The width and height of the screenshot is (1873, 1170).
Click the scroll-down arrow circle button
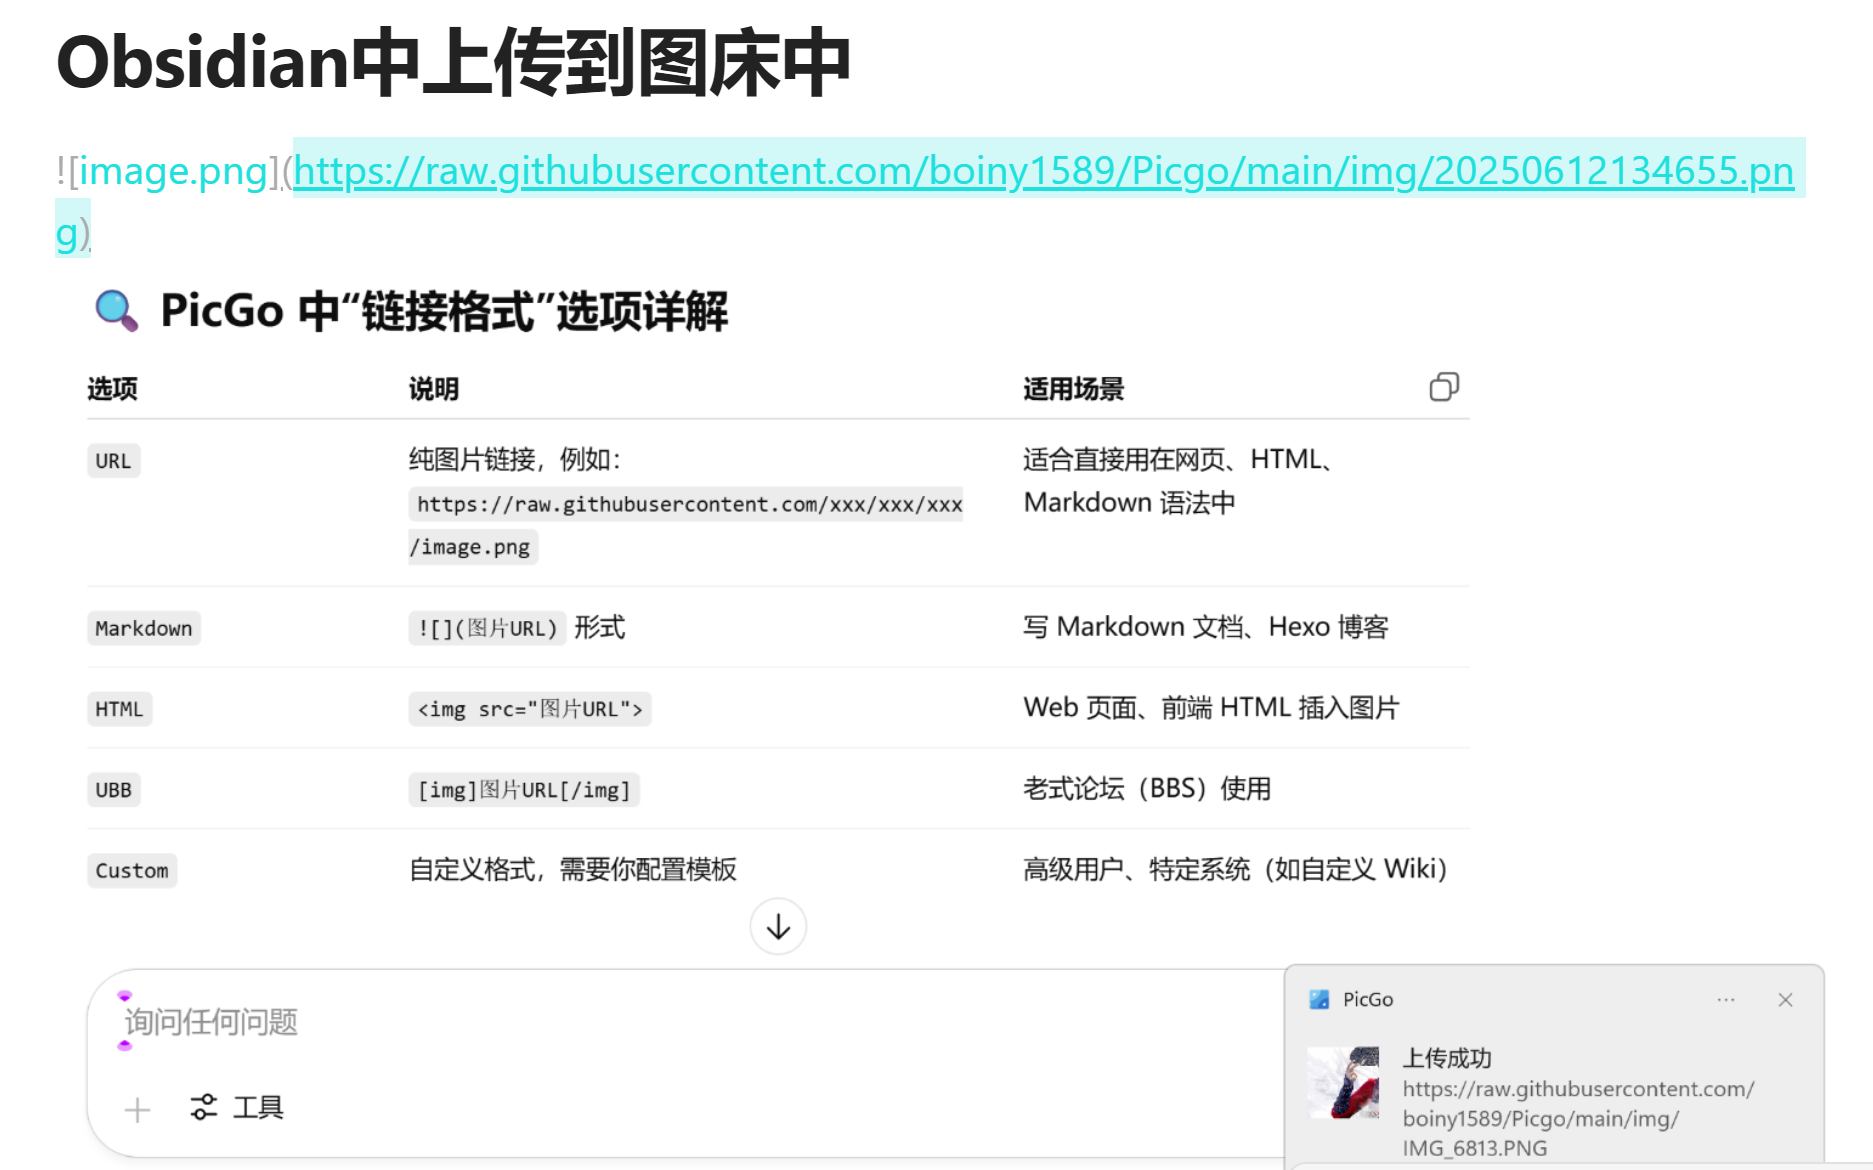point(778,927)
